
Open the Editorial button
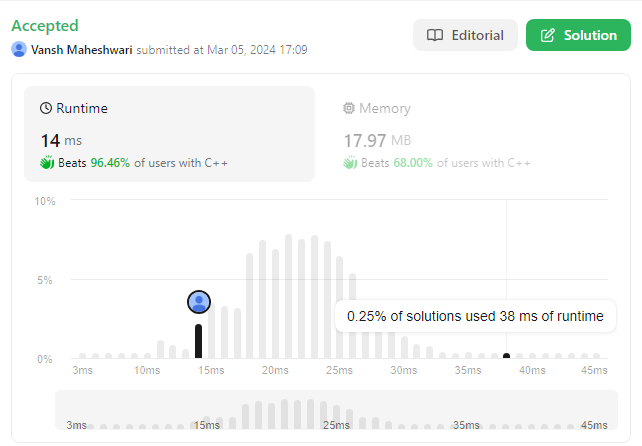[465, 35]
